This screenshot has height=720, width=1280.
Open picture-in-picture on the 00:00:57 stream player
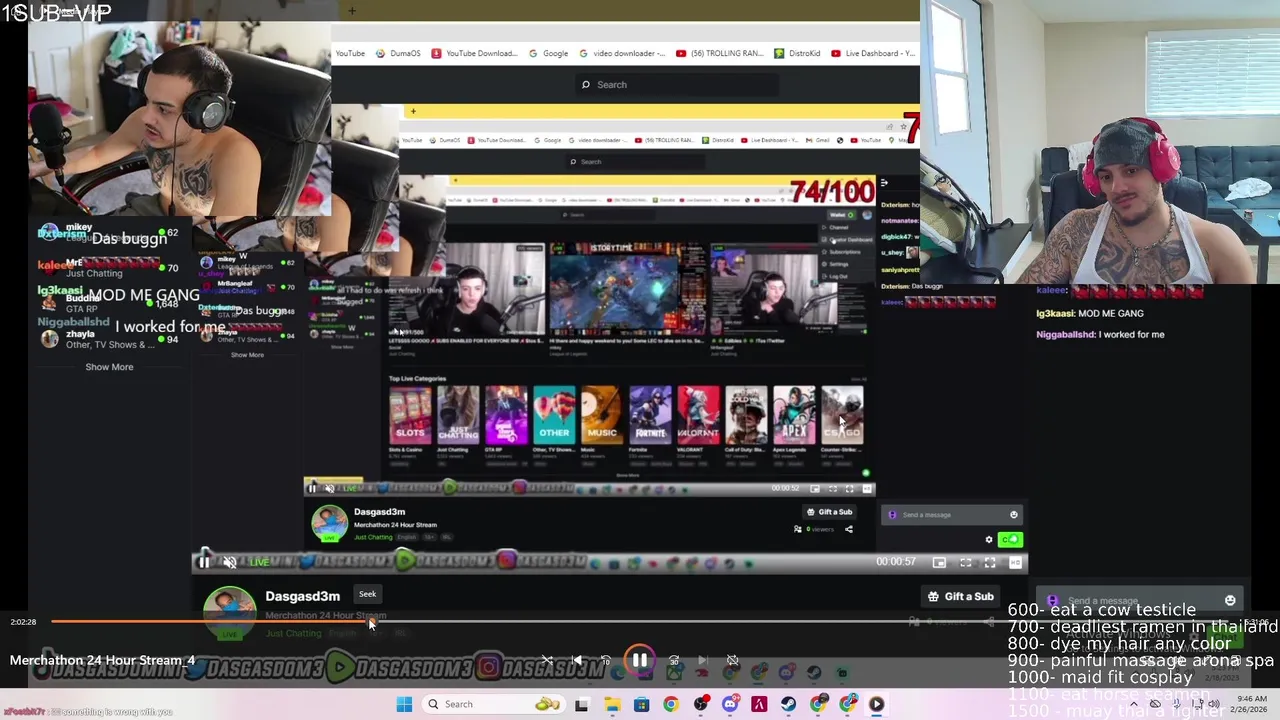click(x=939, y=562)
